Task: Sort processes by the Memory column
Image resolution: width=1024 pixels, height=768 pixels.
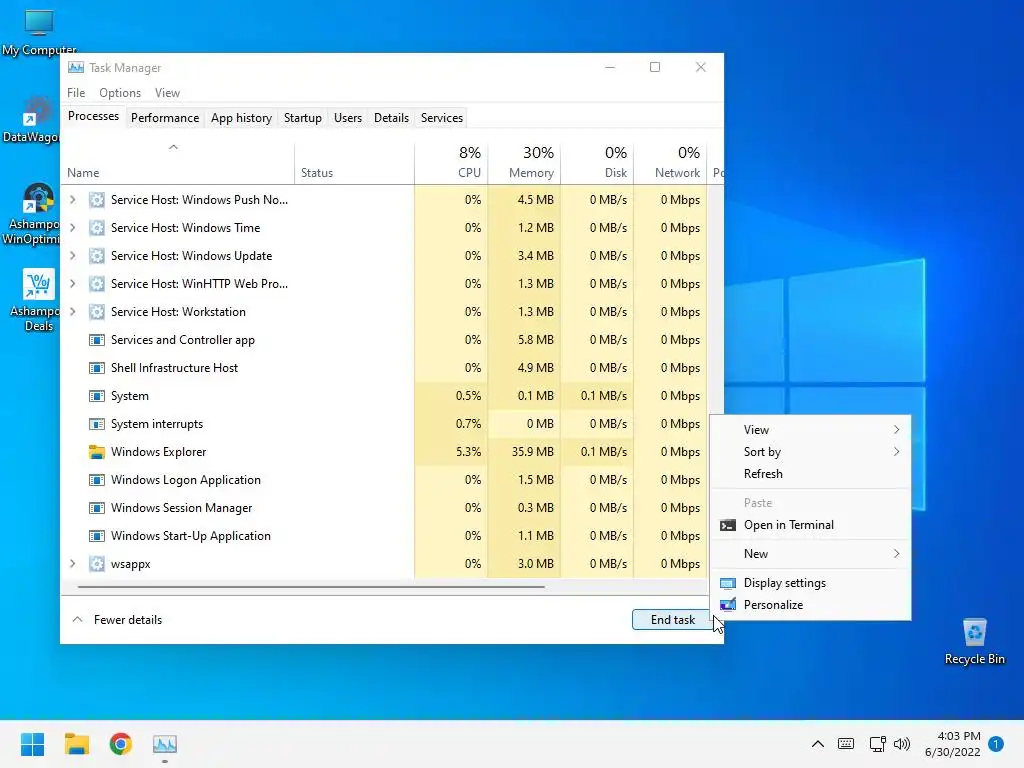Action: pos(524,163)
